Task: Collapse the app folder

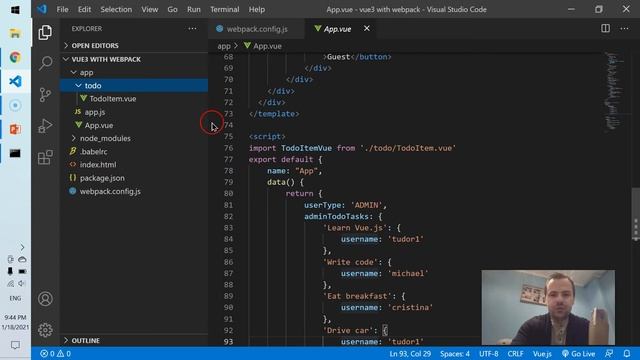Action: click(134, 72)
